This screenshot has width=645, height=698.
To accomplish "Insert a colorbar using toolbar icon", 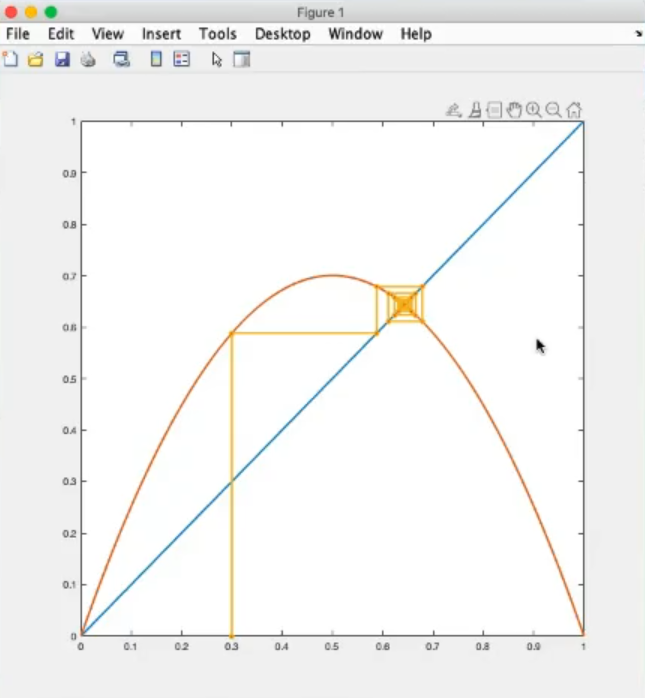I will [x=156, y=60].
